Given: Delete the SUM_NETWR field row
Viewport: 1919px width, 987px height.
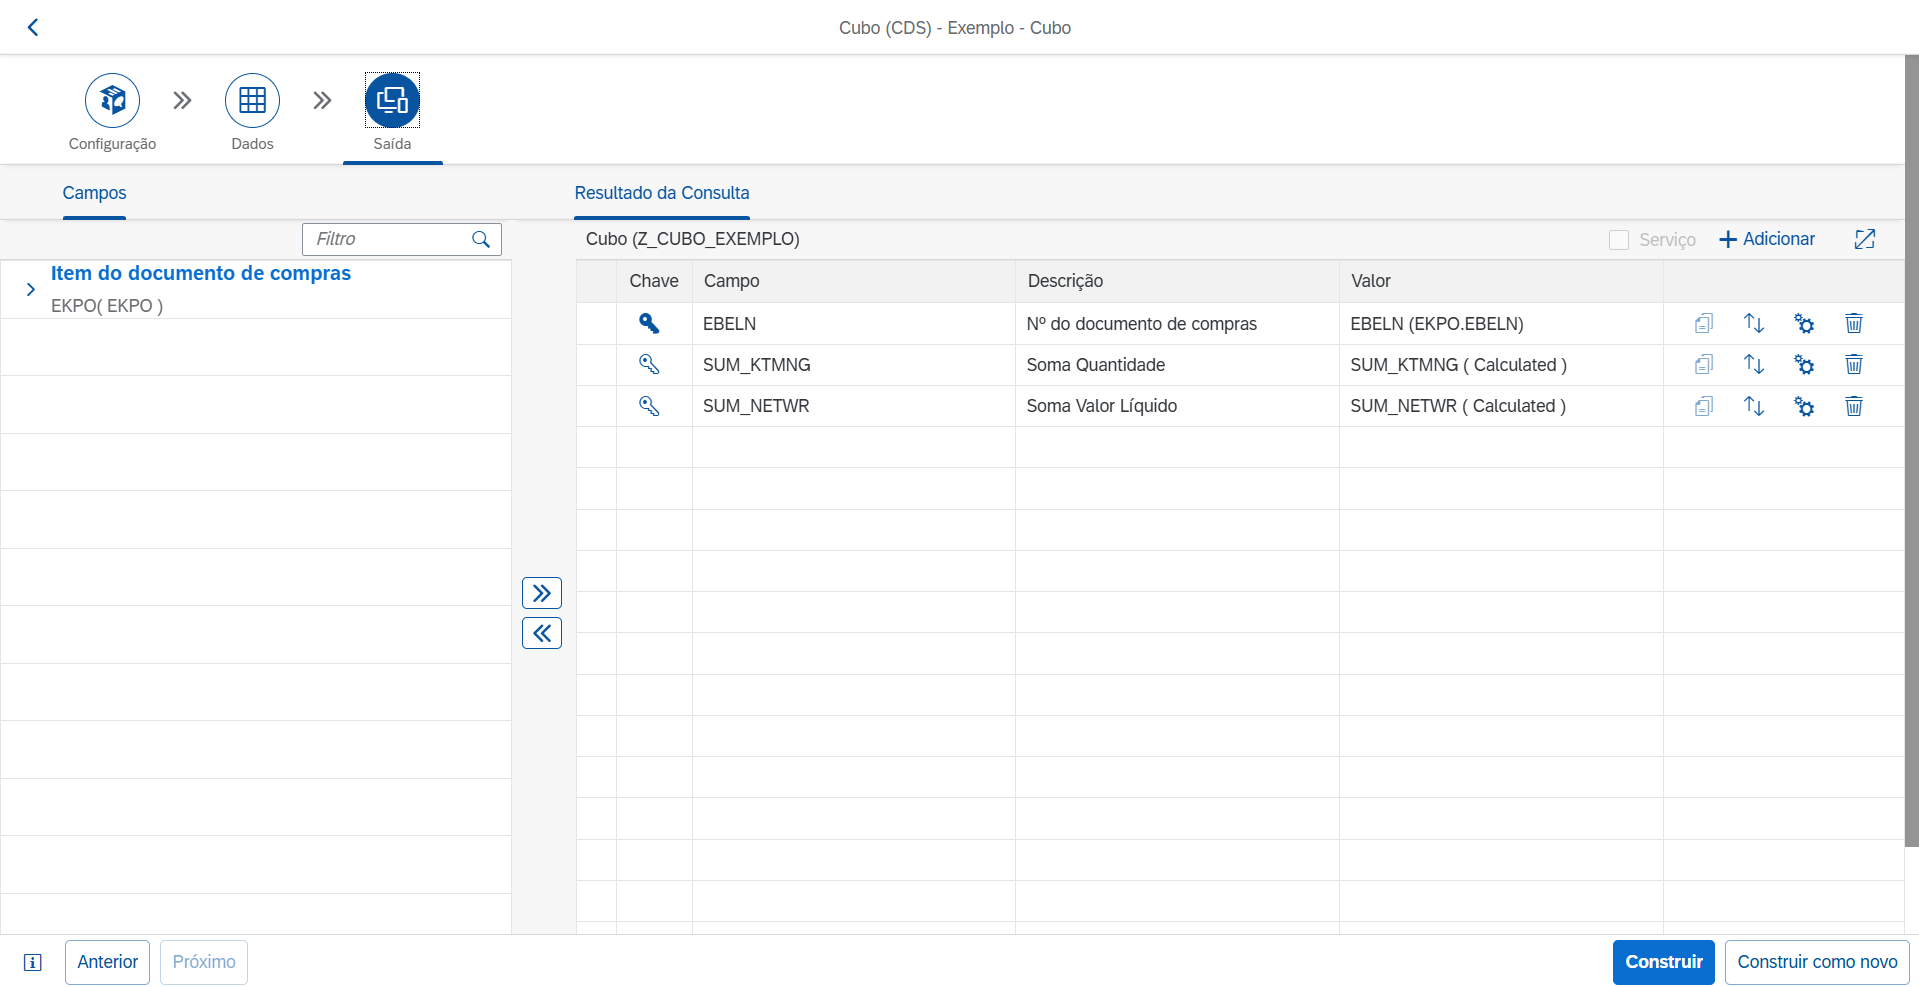Looking at the screenshot, I should pos(1853,406).
